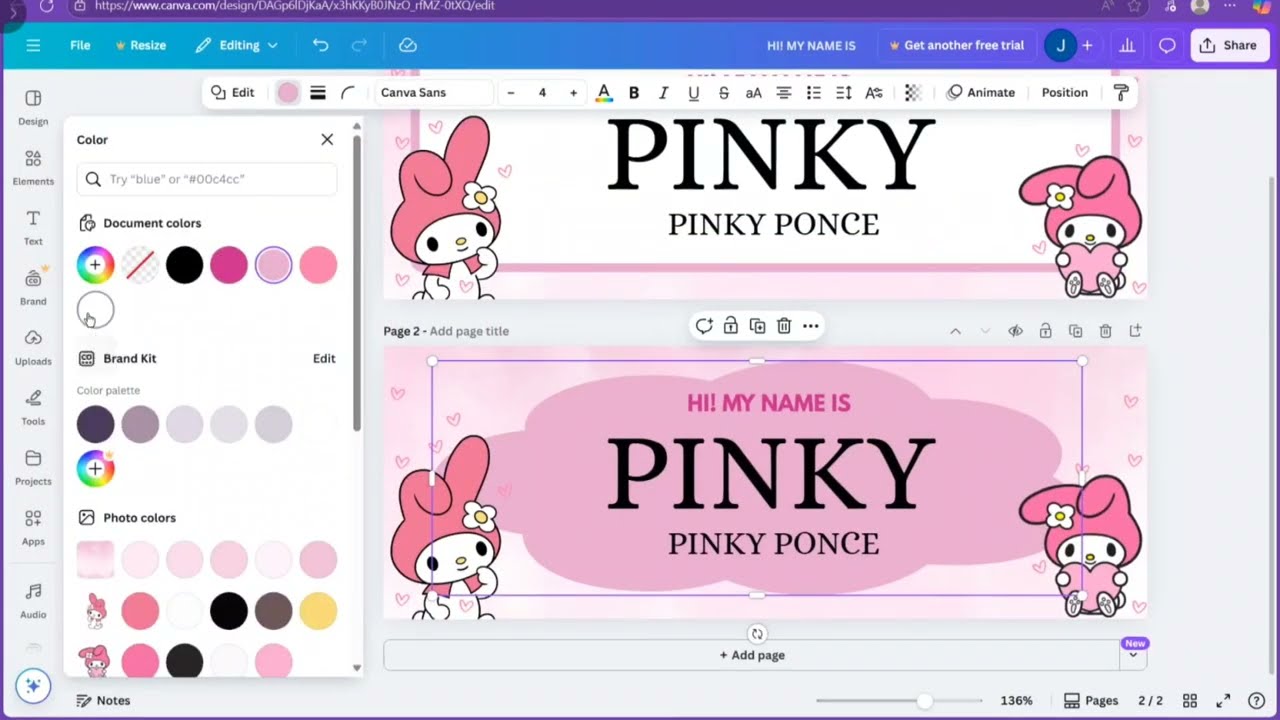Open the transparency checkerboard control
This screenshot has height=720, width=1280.
coord(913,92)
